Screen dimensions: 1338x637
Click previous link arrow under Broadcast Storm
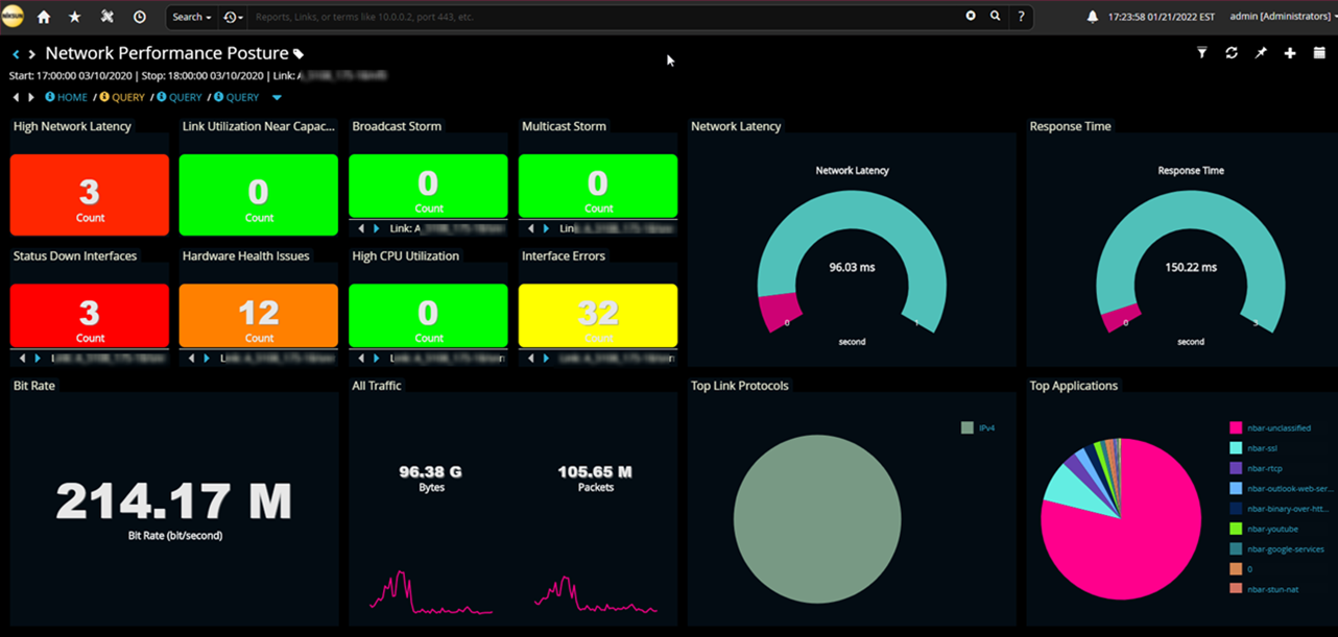click(x=362, y=229)
